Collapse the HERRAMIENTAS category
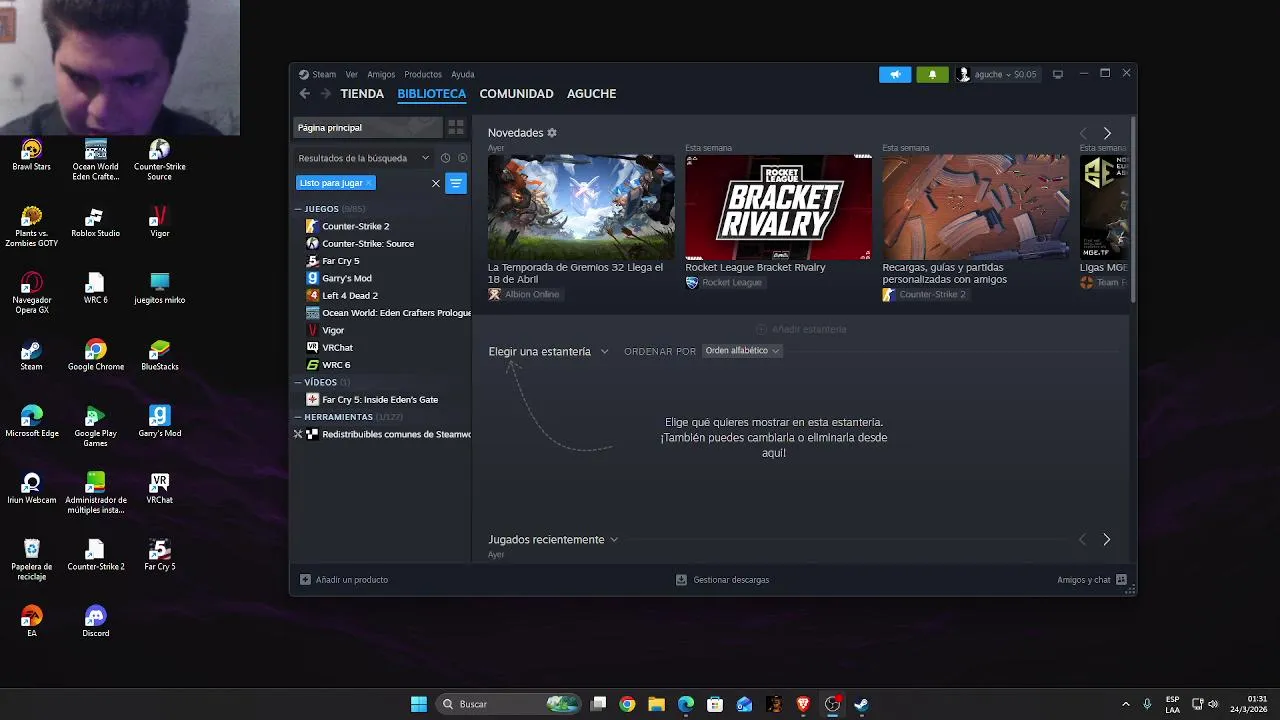 [298, 417]
